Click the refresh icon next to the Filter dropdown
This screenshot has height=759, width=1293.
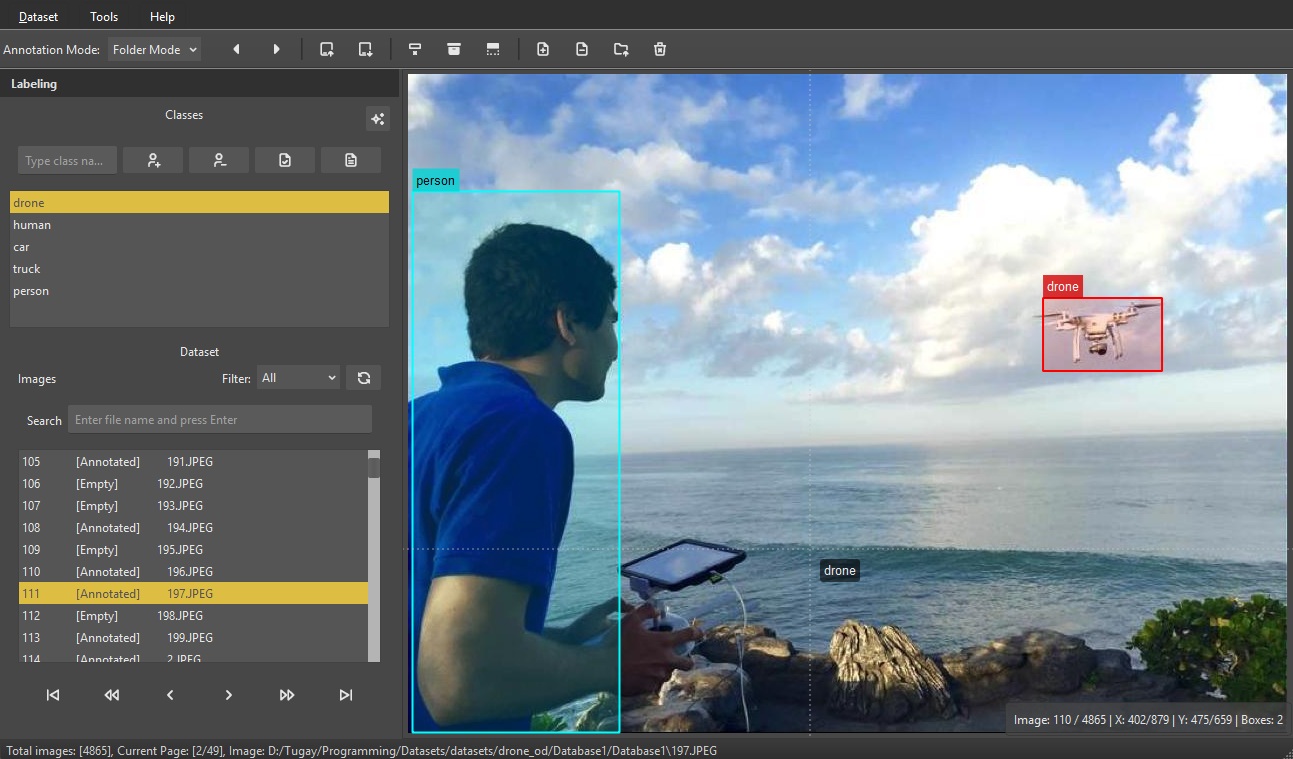[363, 377]
